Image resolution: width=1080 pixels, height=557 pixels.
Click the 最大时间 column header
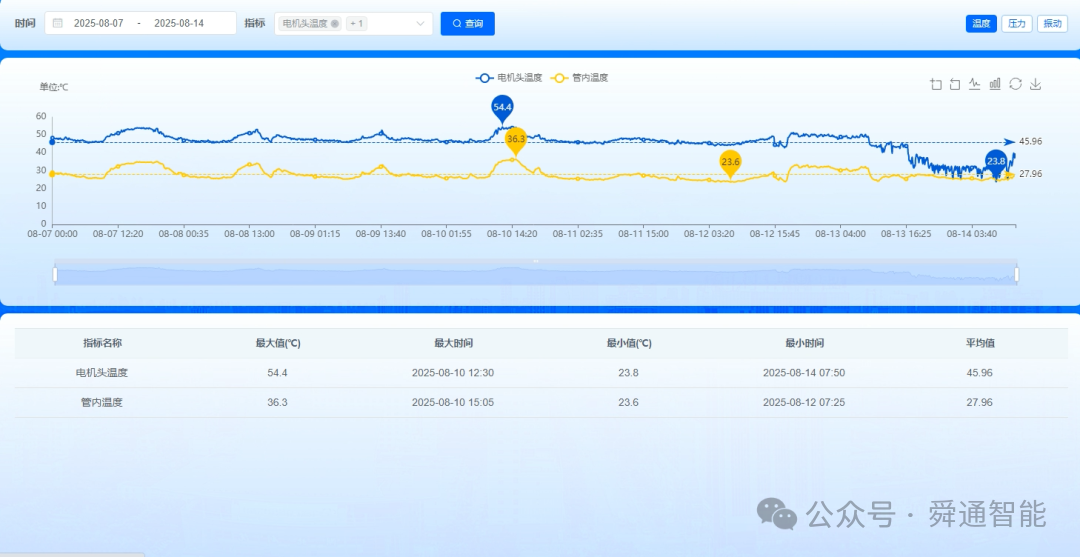tap(453, 343)
